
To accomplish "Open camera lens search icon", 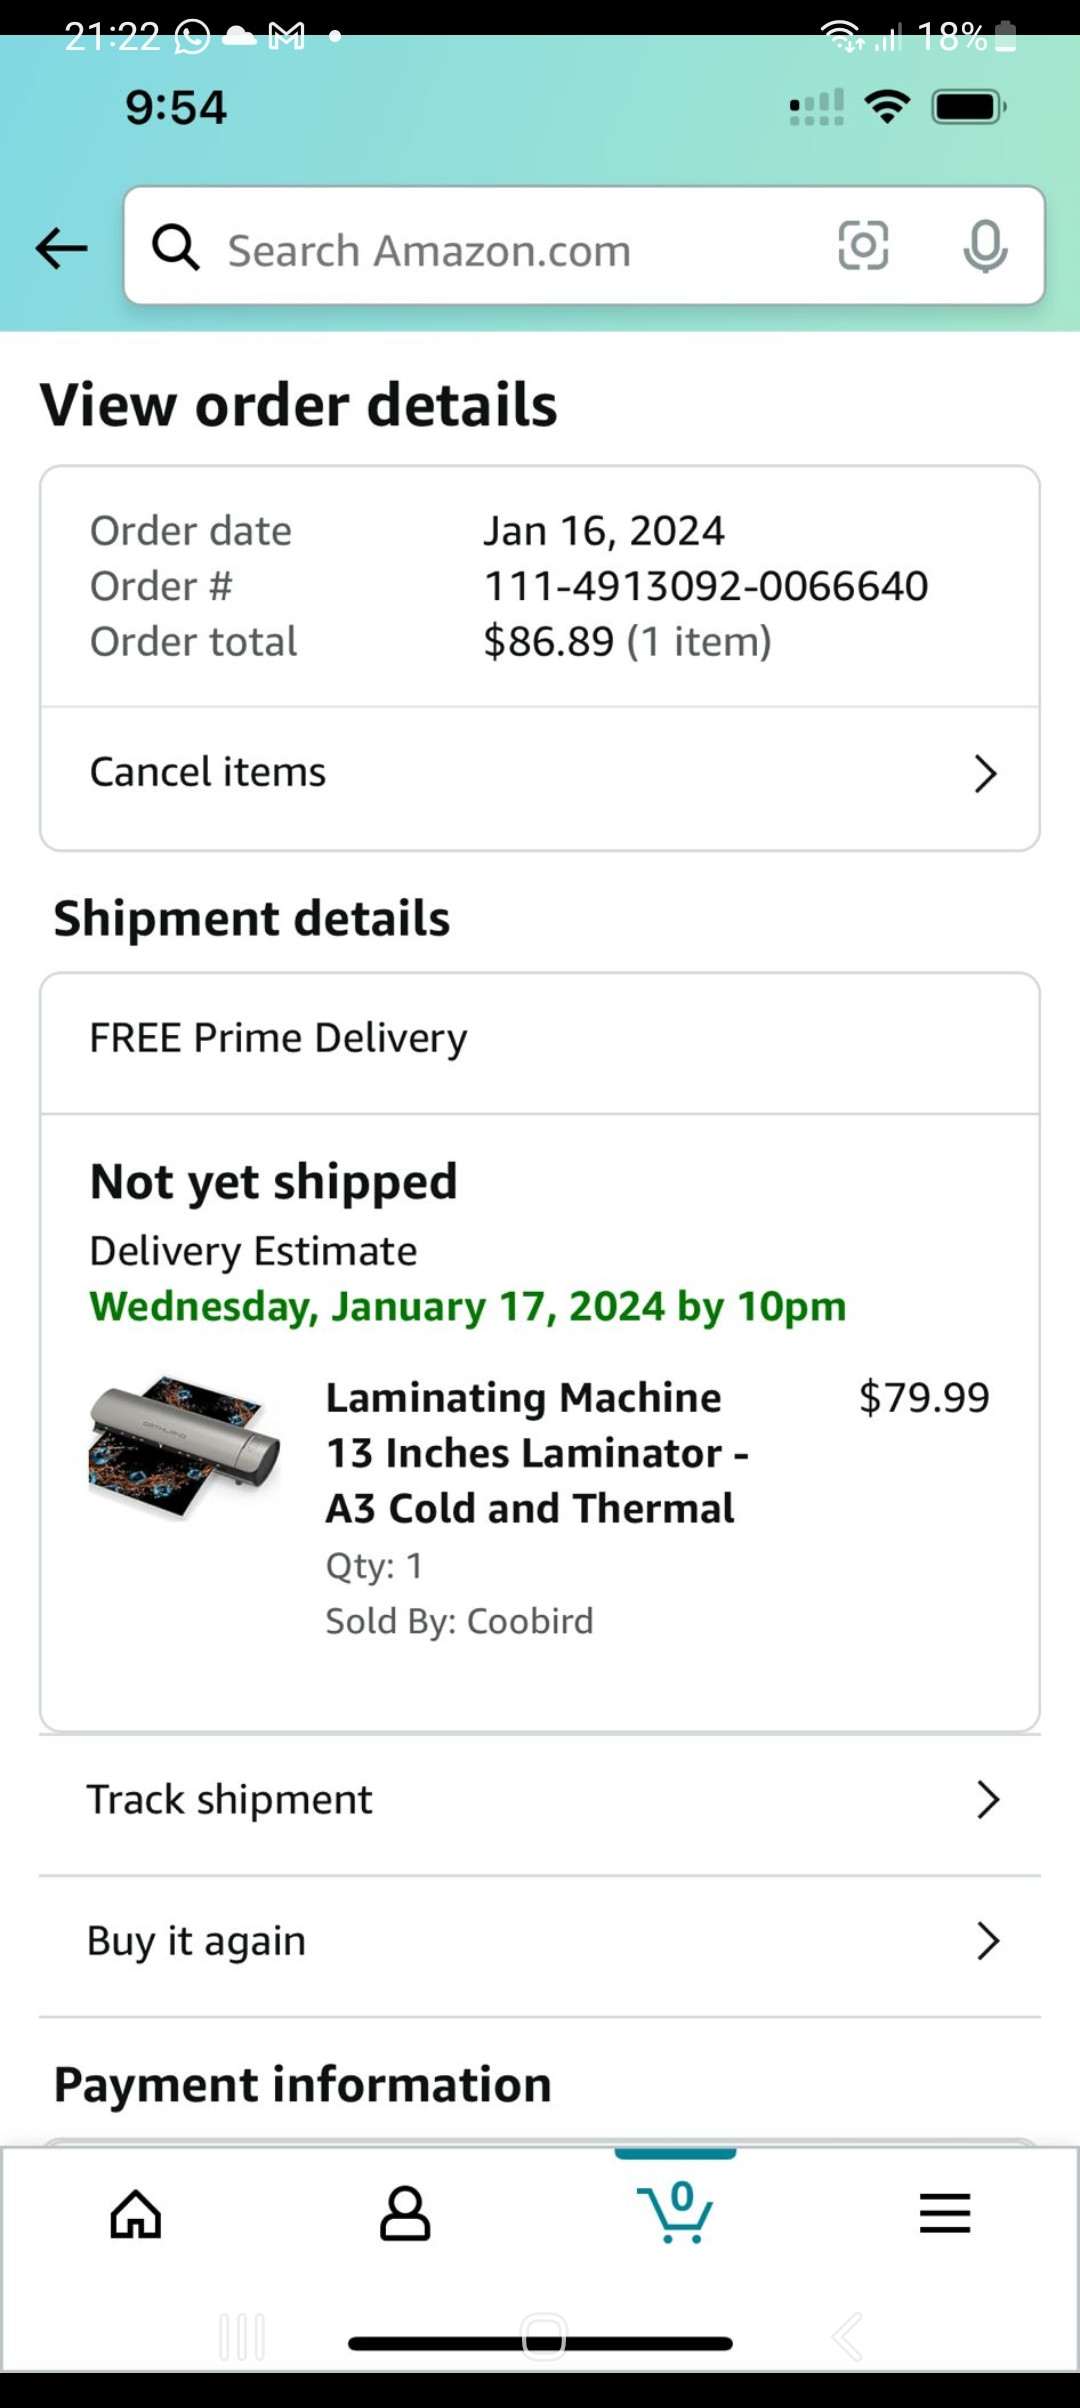I will 863,246.
